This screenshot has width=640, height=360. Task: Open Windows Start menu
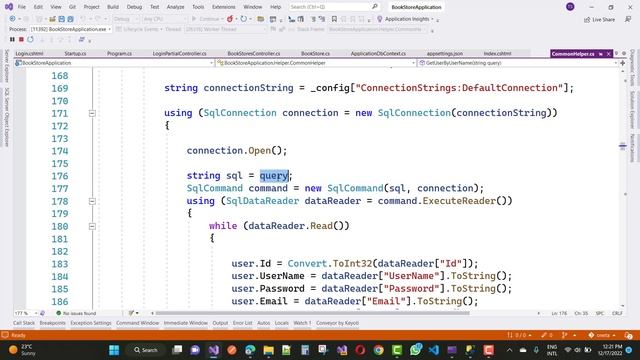click(114, 350)
